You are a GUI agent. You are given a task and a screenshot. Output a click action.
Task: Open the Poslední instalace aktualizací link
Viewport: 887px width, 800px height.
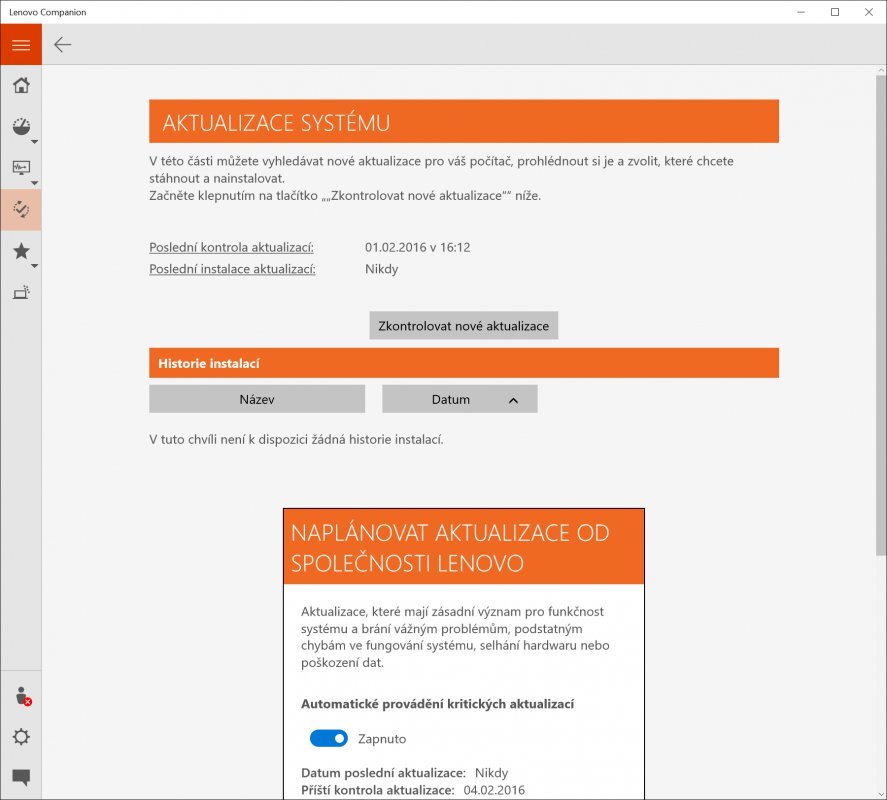tap(232, 269)
